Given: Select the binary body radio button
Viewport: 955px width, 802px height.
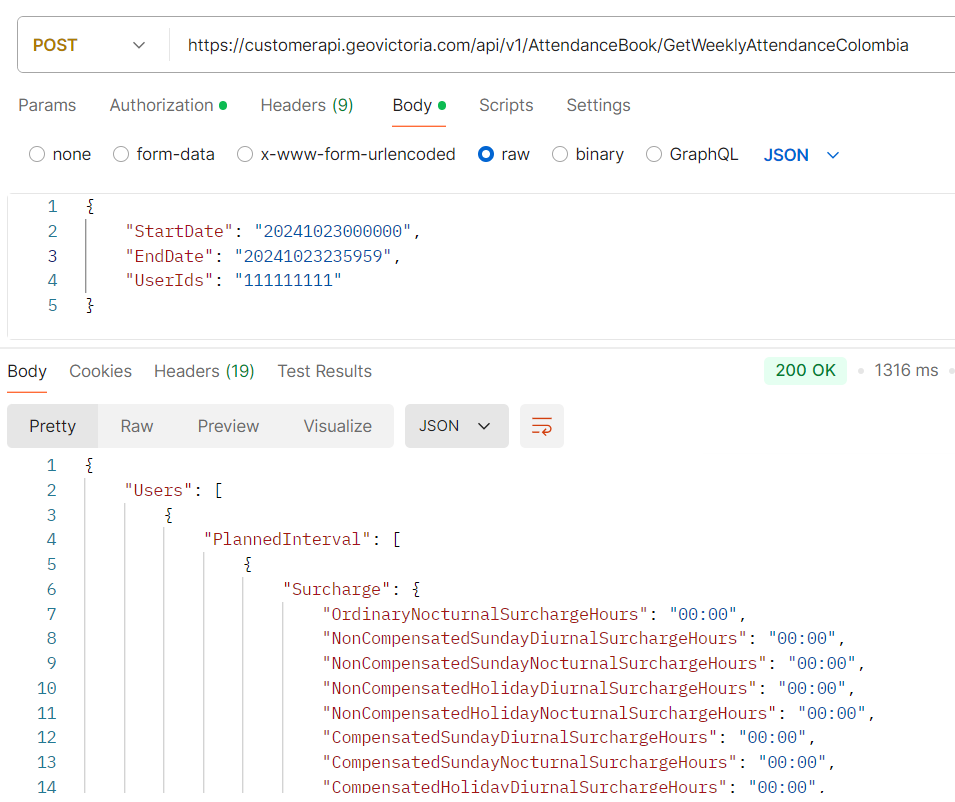Looking at the screenshot, I should pyautogui.click(x=560, y=154).
